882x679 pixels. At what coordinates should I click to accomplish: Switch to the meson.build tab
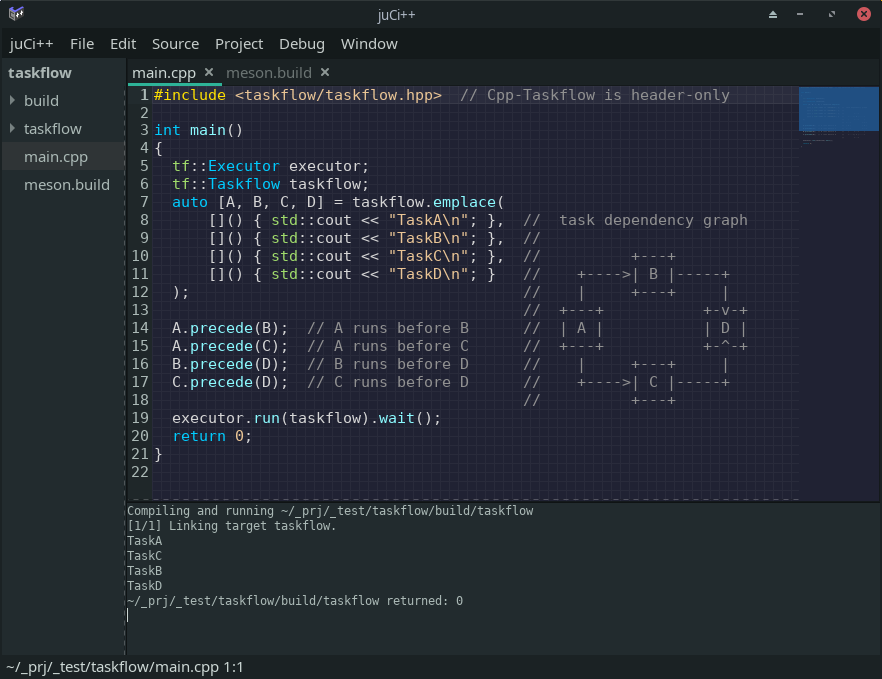pyautogui.click(x=269, y=73)
